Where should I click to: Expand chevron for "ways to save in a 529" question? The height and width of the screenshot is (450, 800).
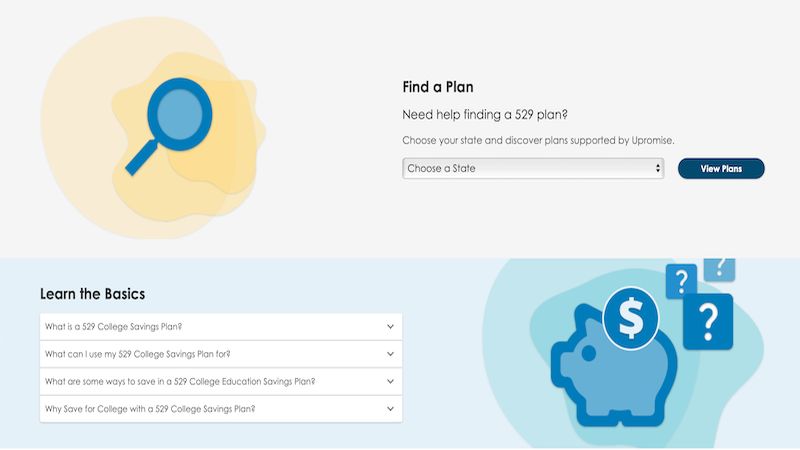pyautogui.click(x=390, y=381)
